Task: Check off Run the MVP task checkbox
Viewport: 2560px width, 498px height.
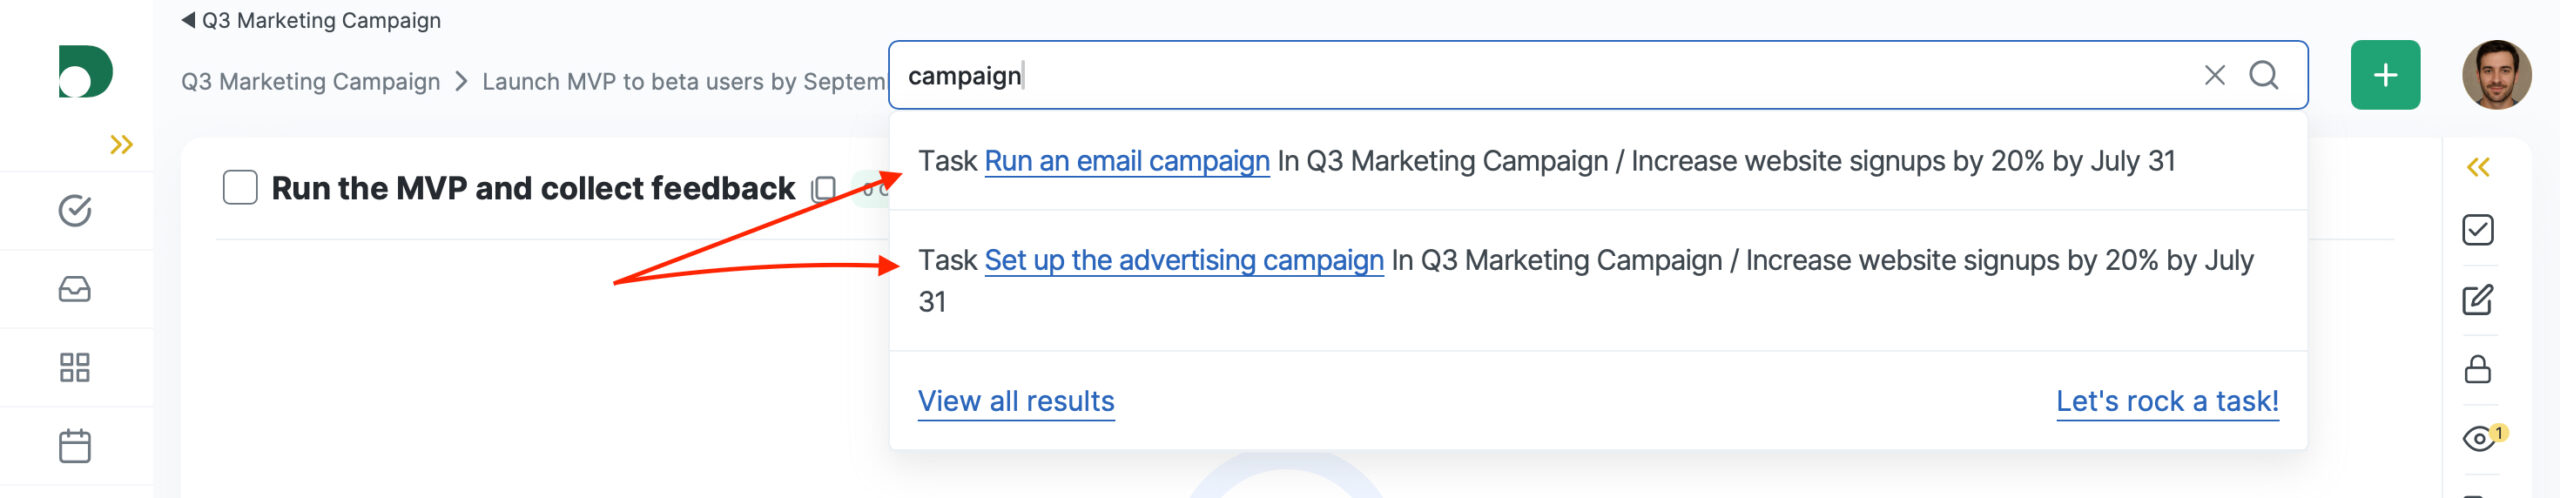Action: click(x=240, y=188)
